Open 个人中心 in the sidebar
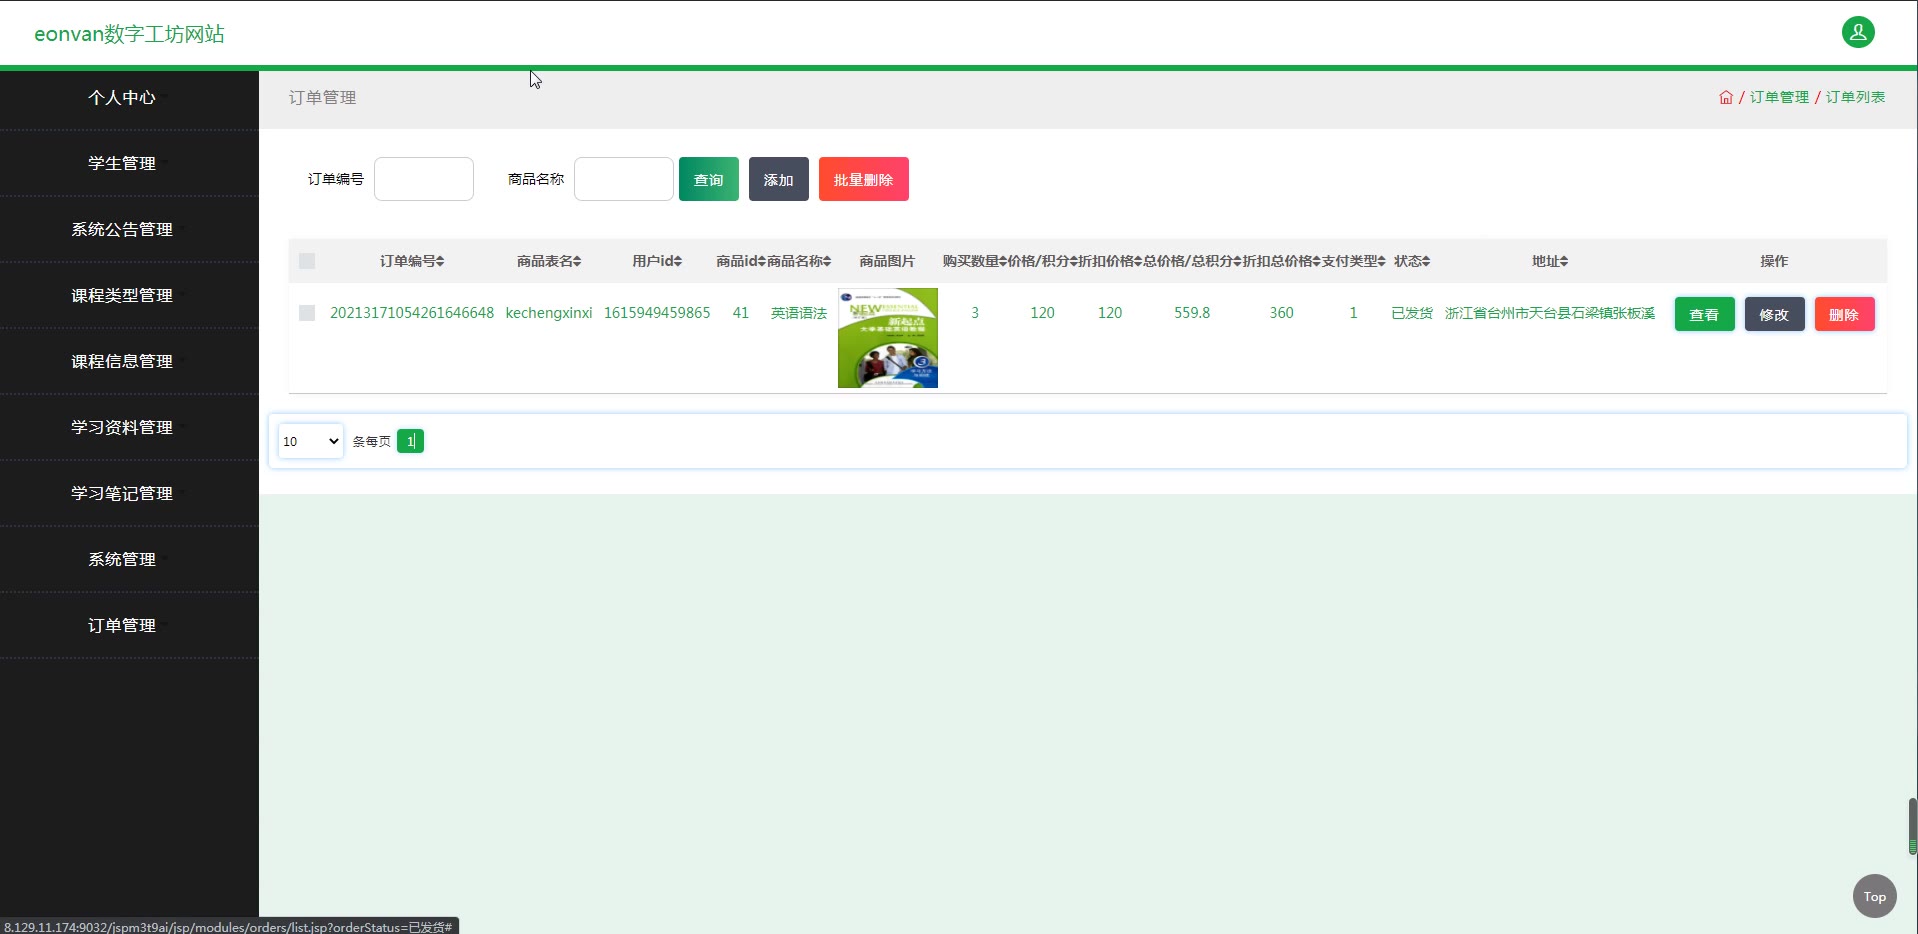The width and height of the screenshot is (1918, 934). tap(122, 97)
